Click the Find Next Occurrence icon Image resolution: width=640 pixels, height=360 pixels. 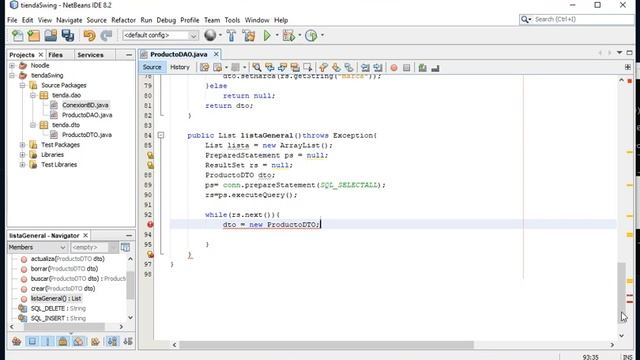pyautogui.click(x=282, y=67)
